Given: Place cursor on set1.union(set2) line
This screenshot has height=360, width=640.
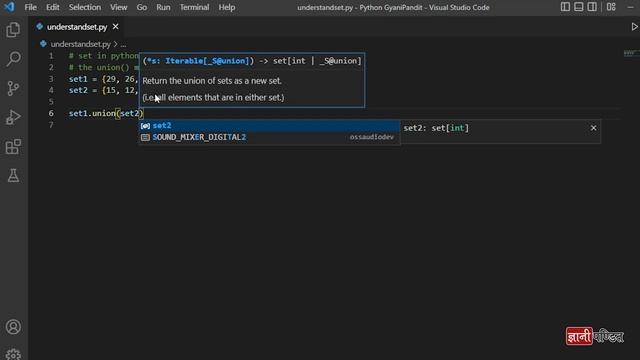Looking at the screenshot, I should click(106, 113).
